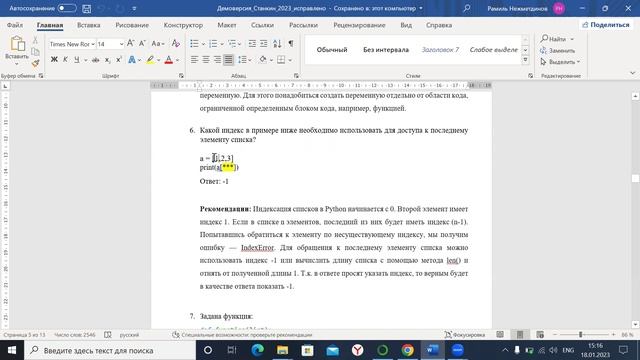Open the Макет tab

(x=227, y=25)
